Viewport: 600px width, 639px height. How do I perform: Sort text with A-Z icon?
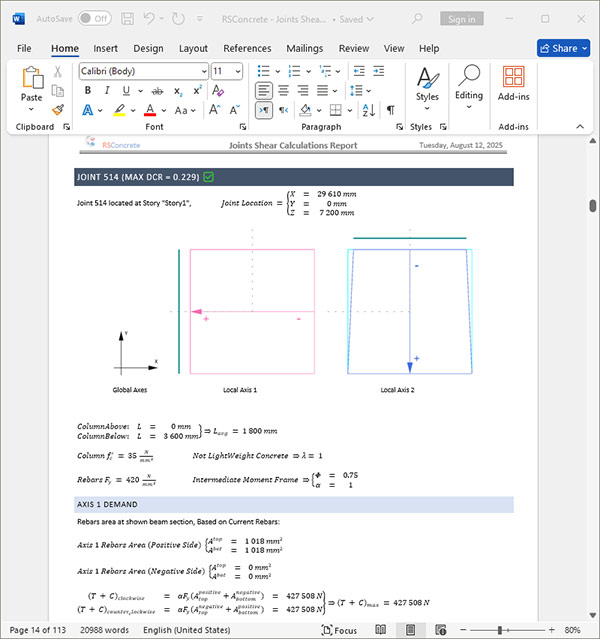pyautogui.click(x=369, y=110)
